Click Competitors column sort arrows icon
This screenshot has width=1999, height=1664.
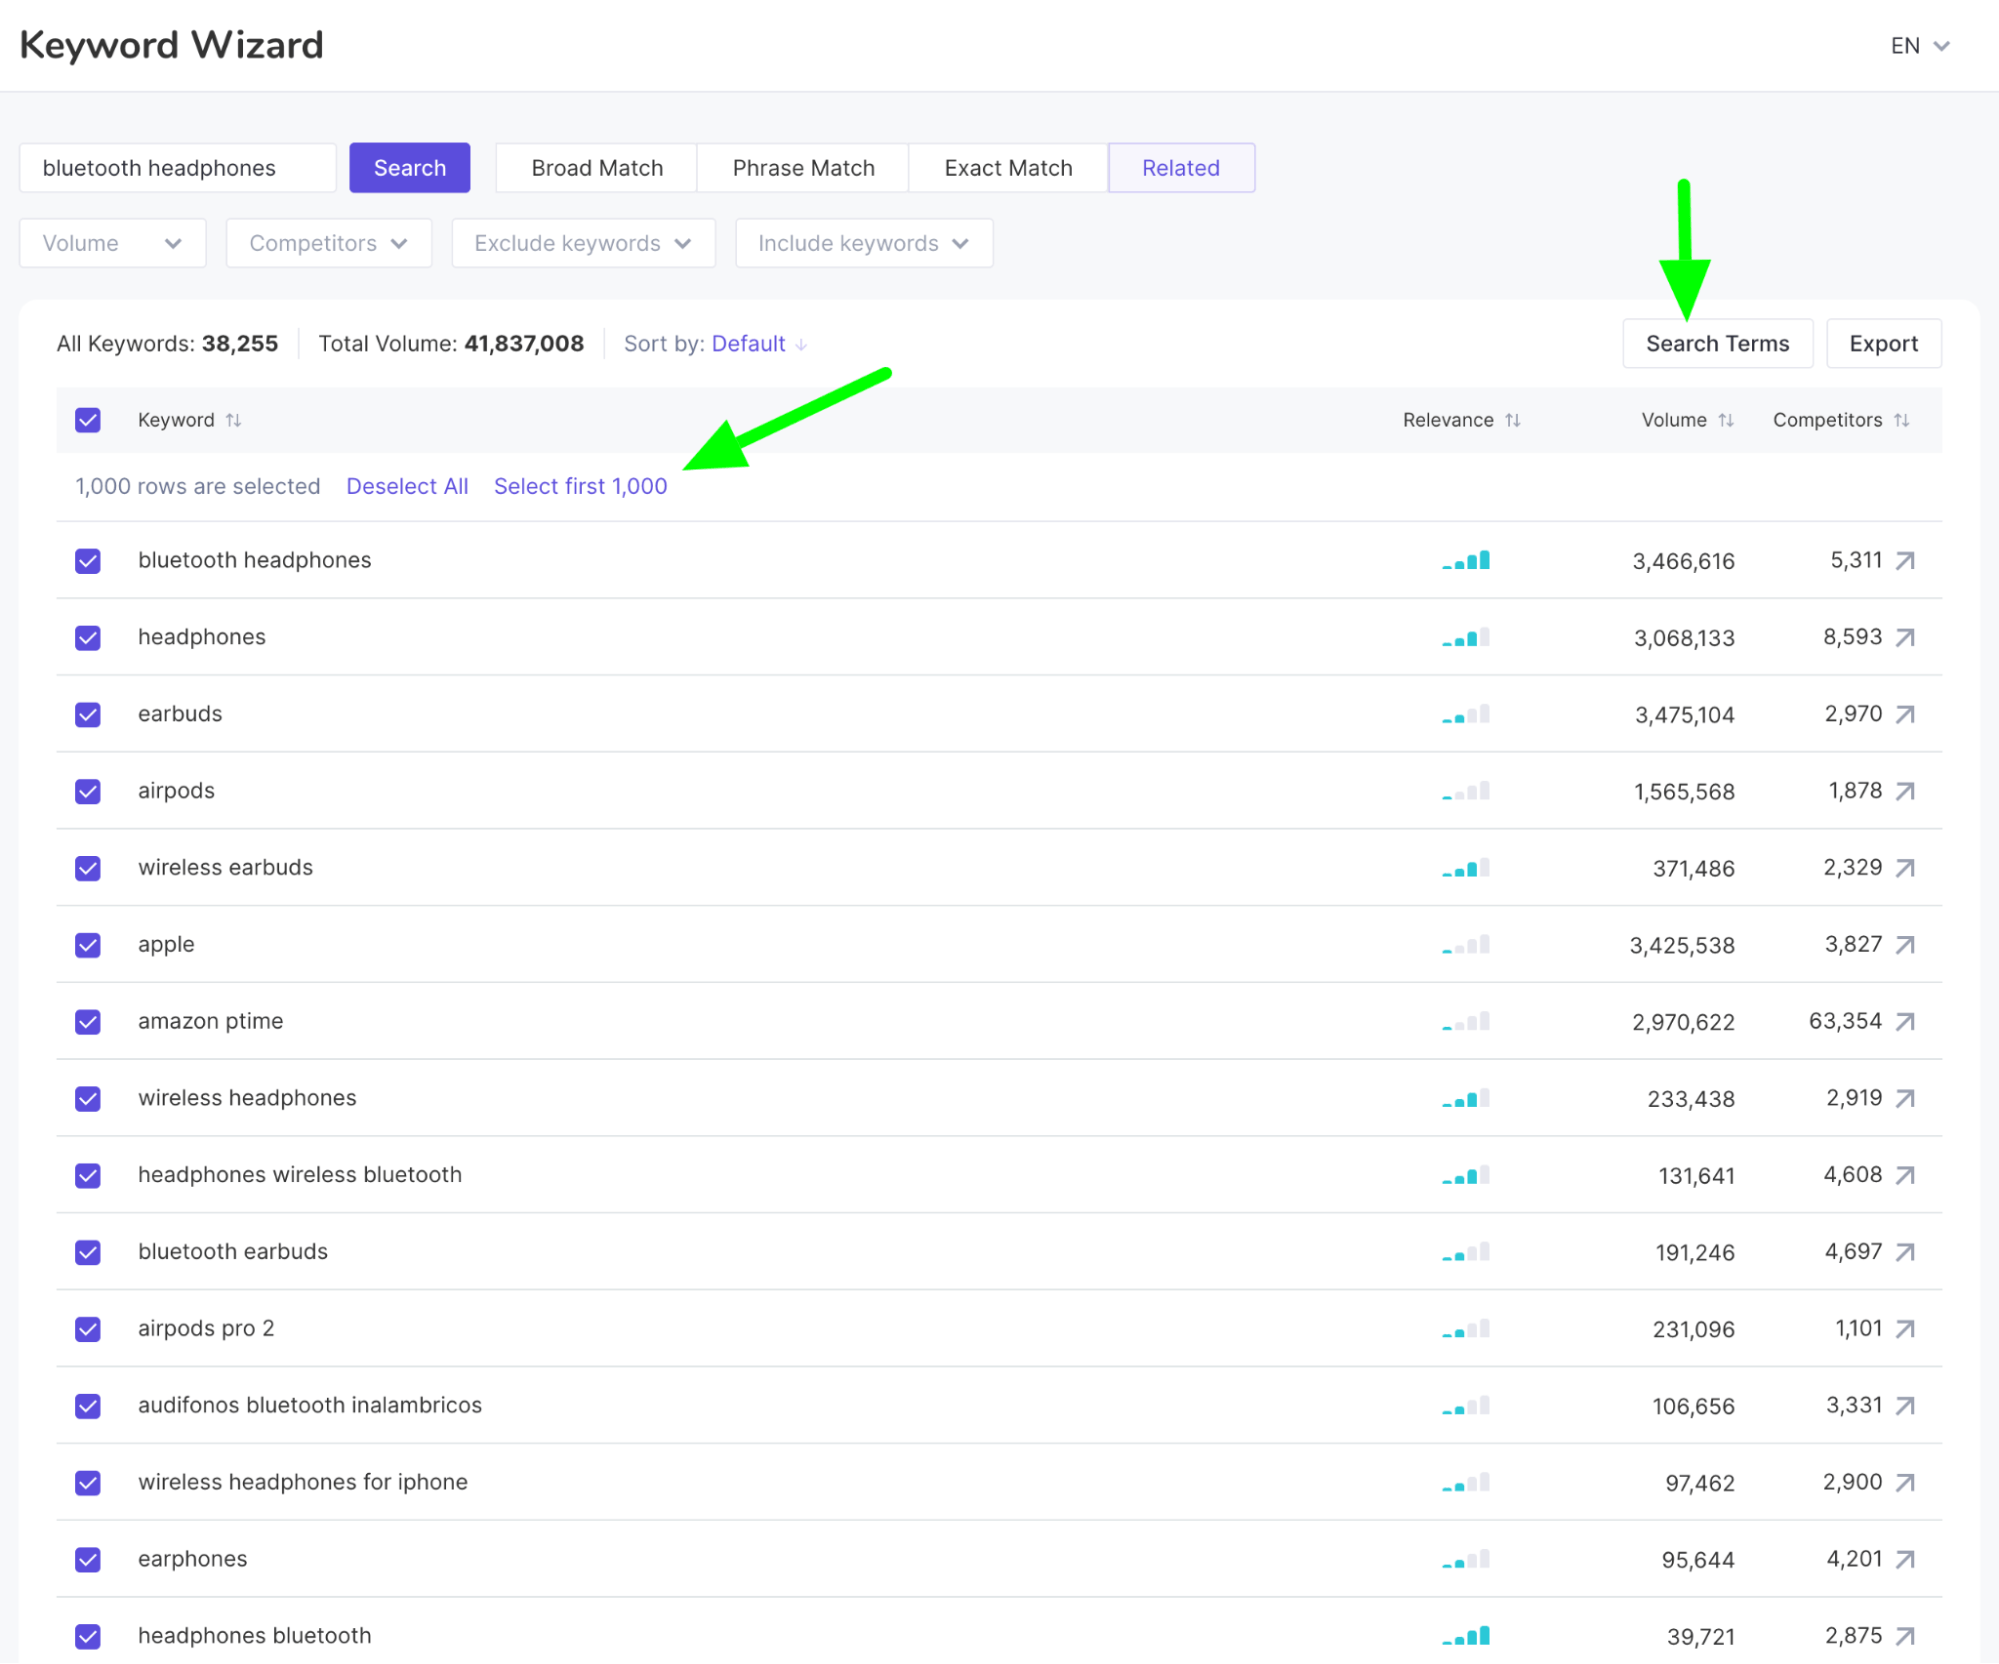pos(1901,420)
